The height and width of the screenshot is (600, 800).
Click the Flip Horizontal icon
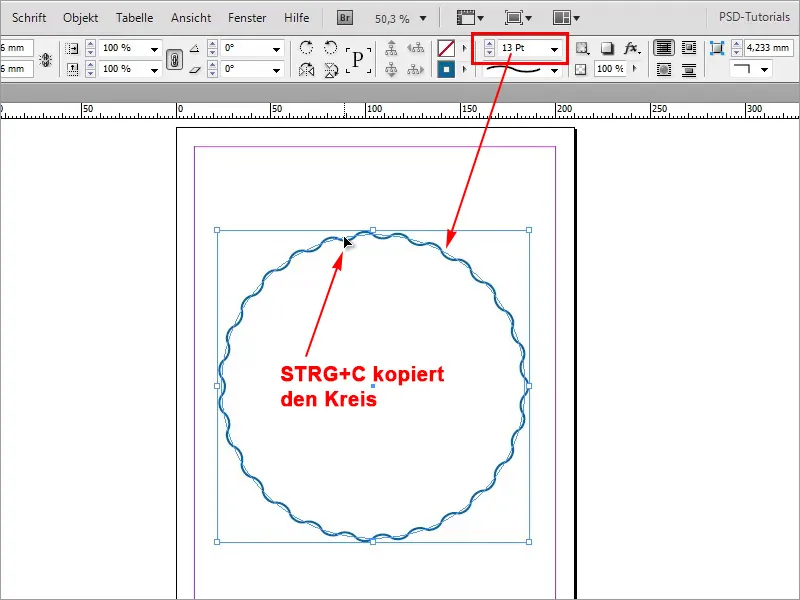(x=308, y=69)
